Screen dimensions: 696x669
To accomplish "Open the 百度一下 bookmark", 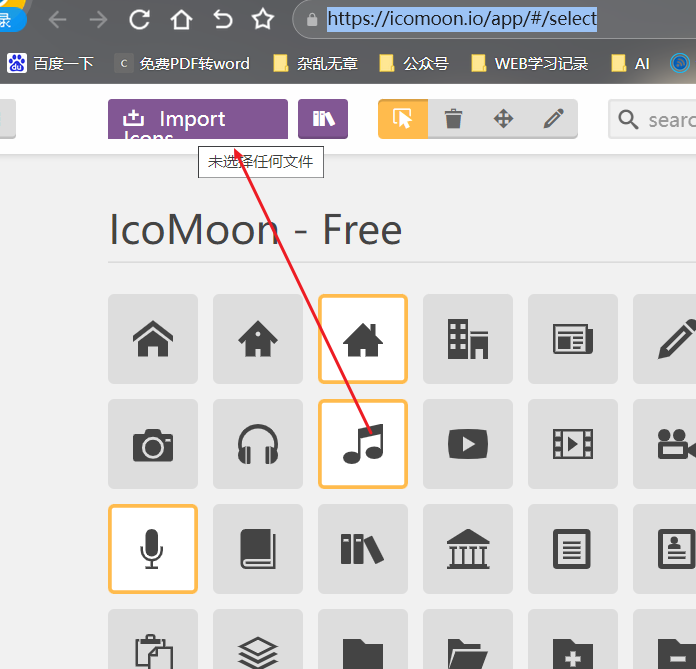I will point(51,63).
